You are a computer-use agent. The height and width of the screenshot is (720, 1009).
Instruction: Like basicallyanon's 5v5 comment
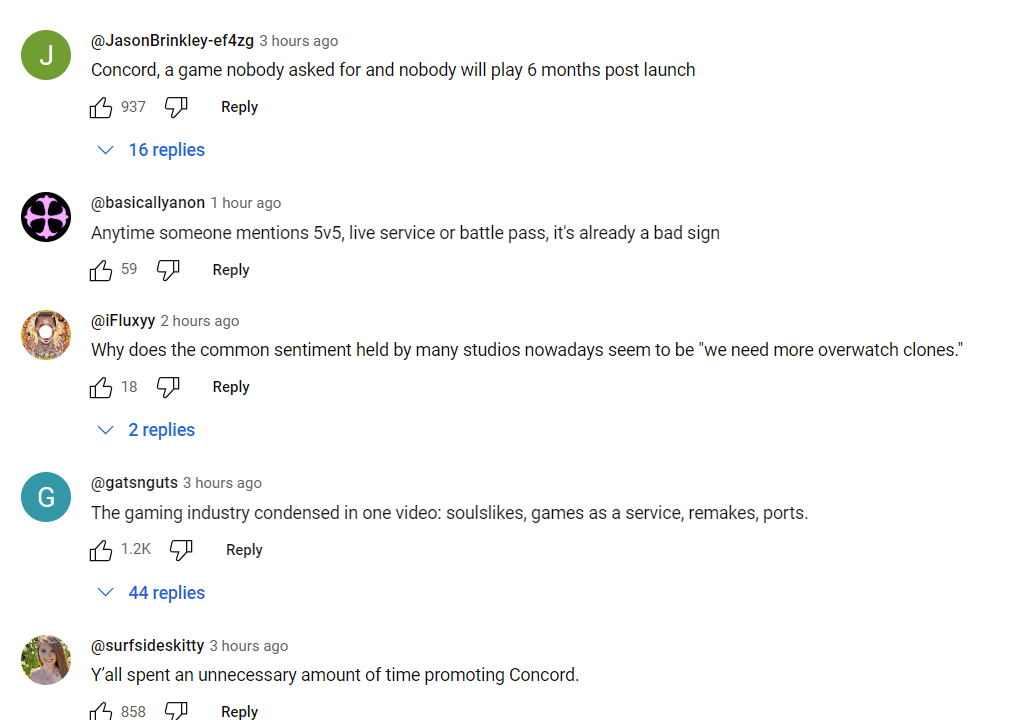pyautogui.click(x=101, y=270)
